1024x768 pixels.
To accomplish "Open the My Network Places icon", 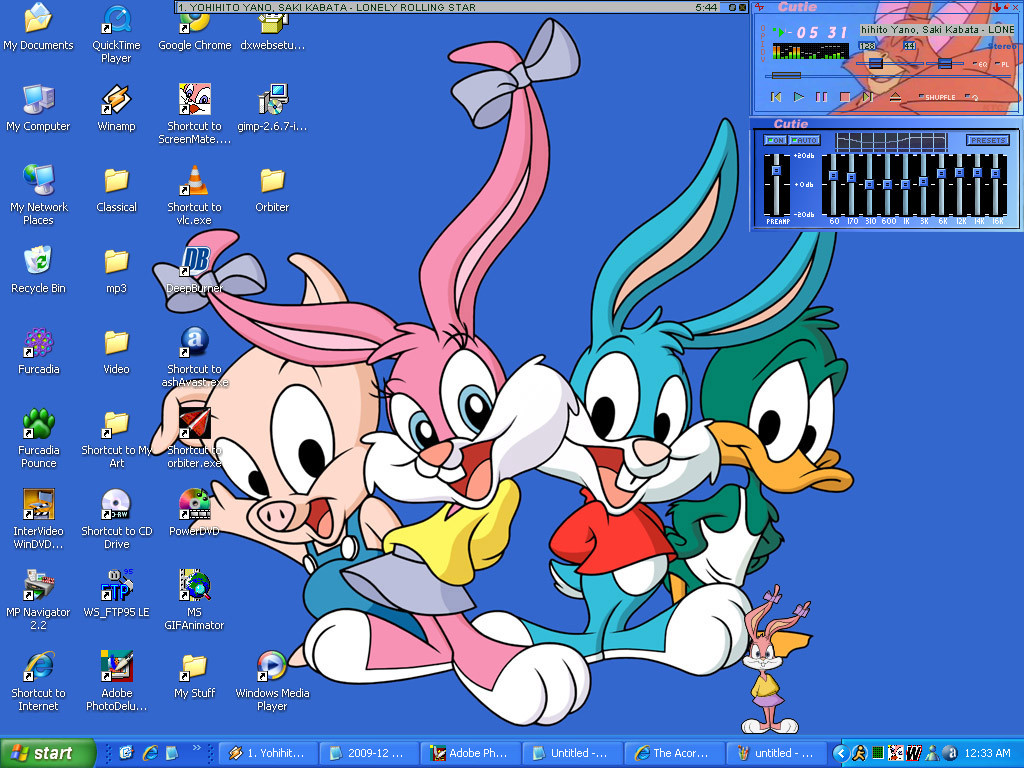I will tap(39, 196).
